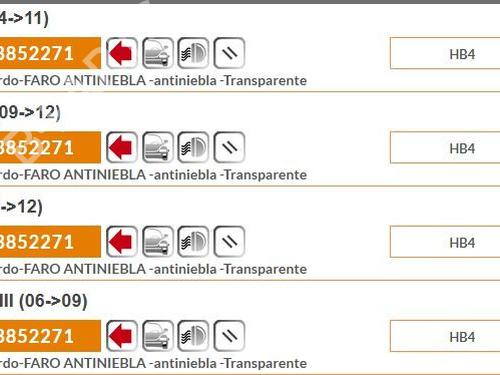Select fog lamp icon in the first row
Image resolution: width=500 pixels, height=375 pixels.
(193, 53)
